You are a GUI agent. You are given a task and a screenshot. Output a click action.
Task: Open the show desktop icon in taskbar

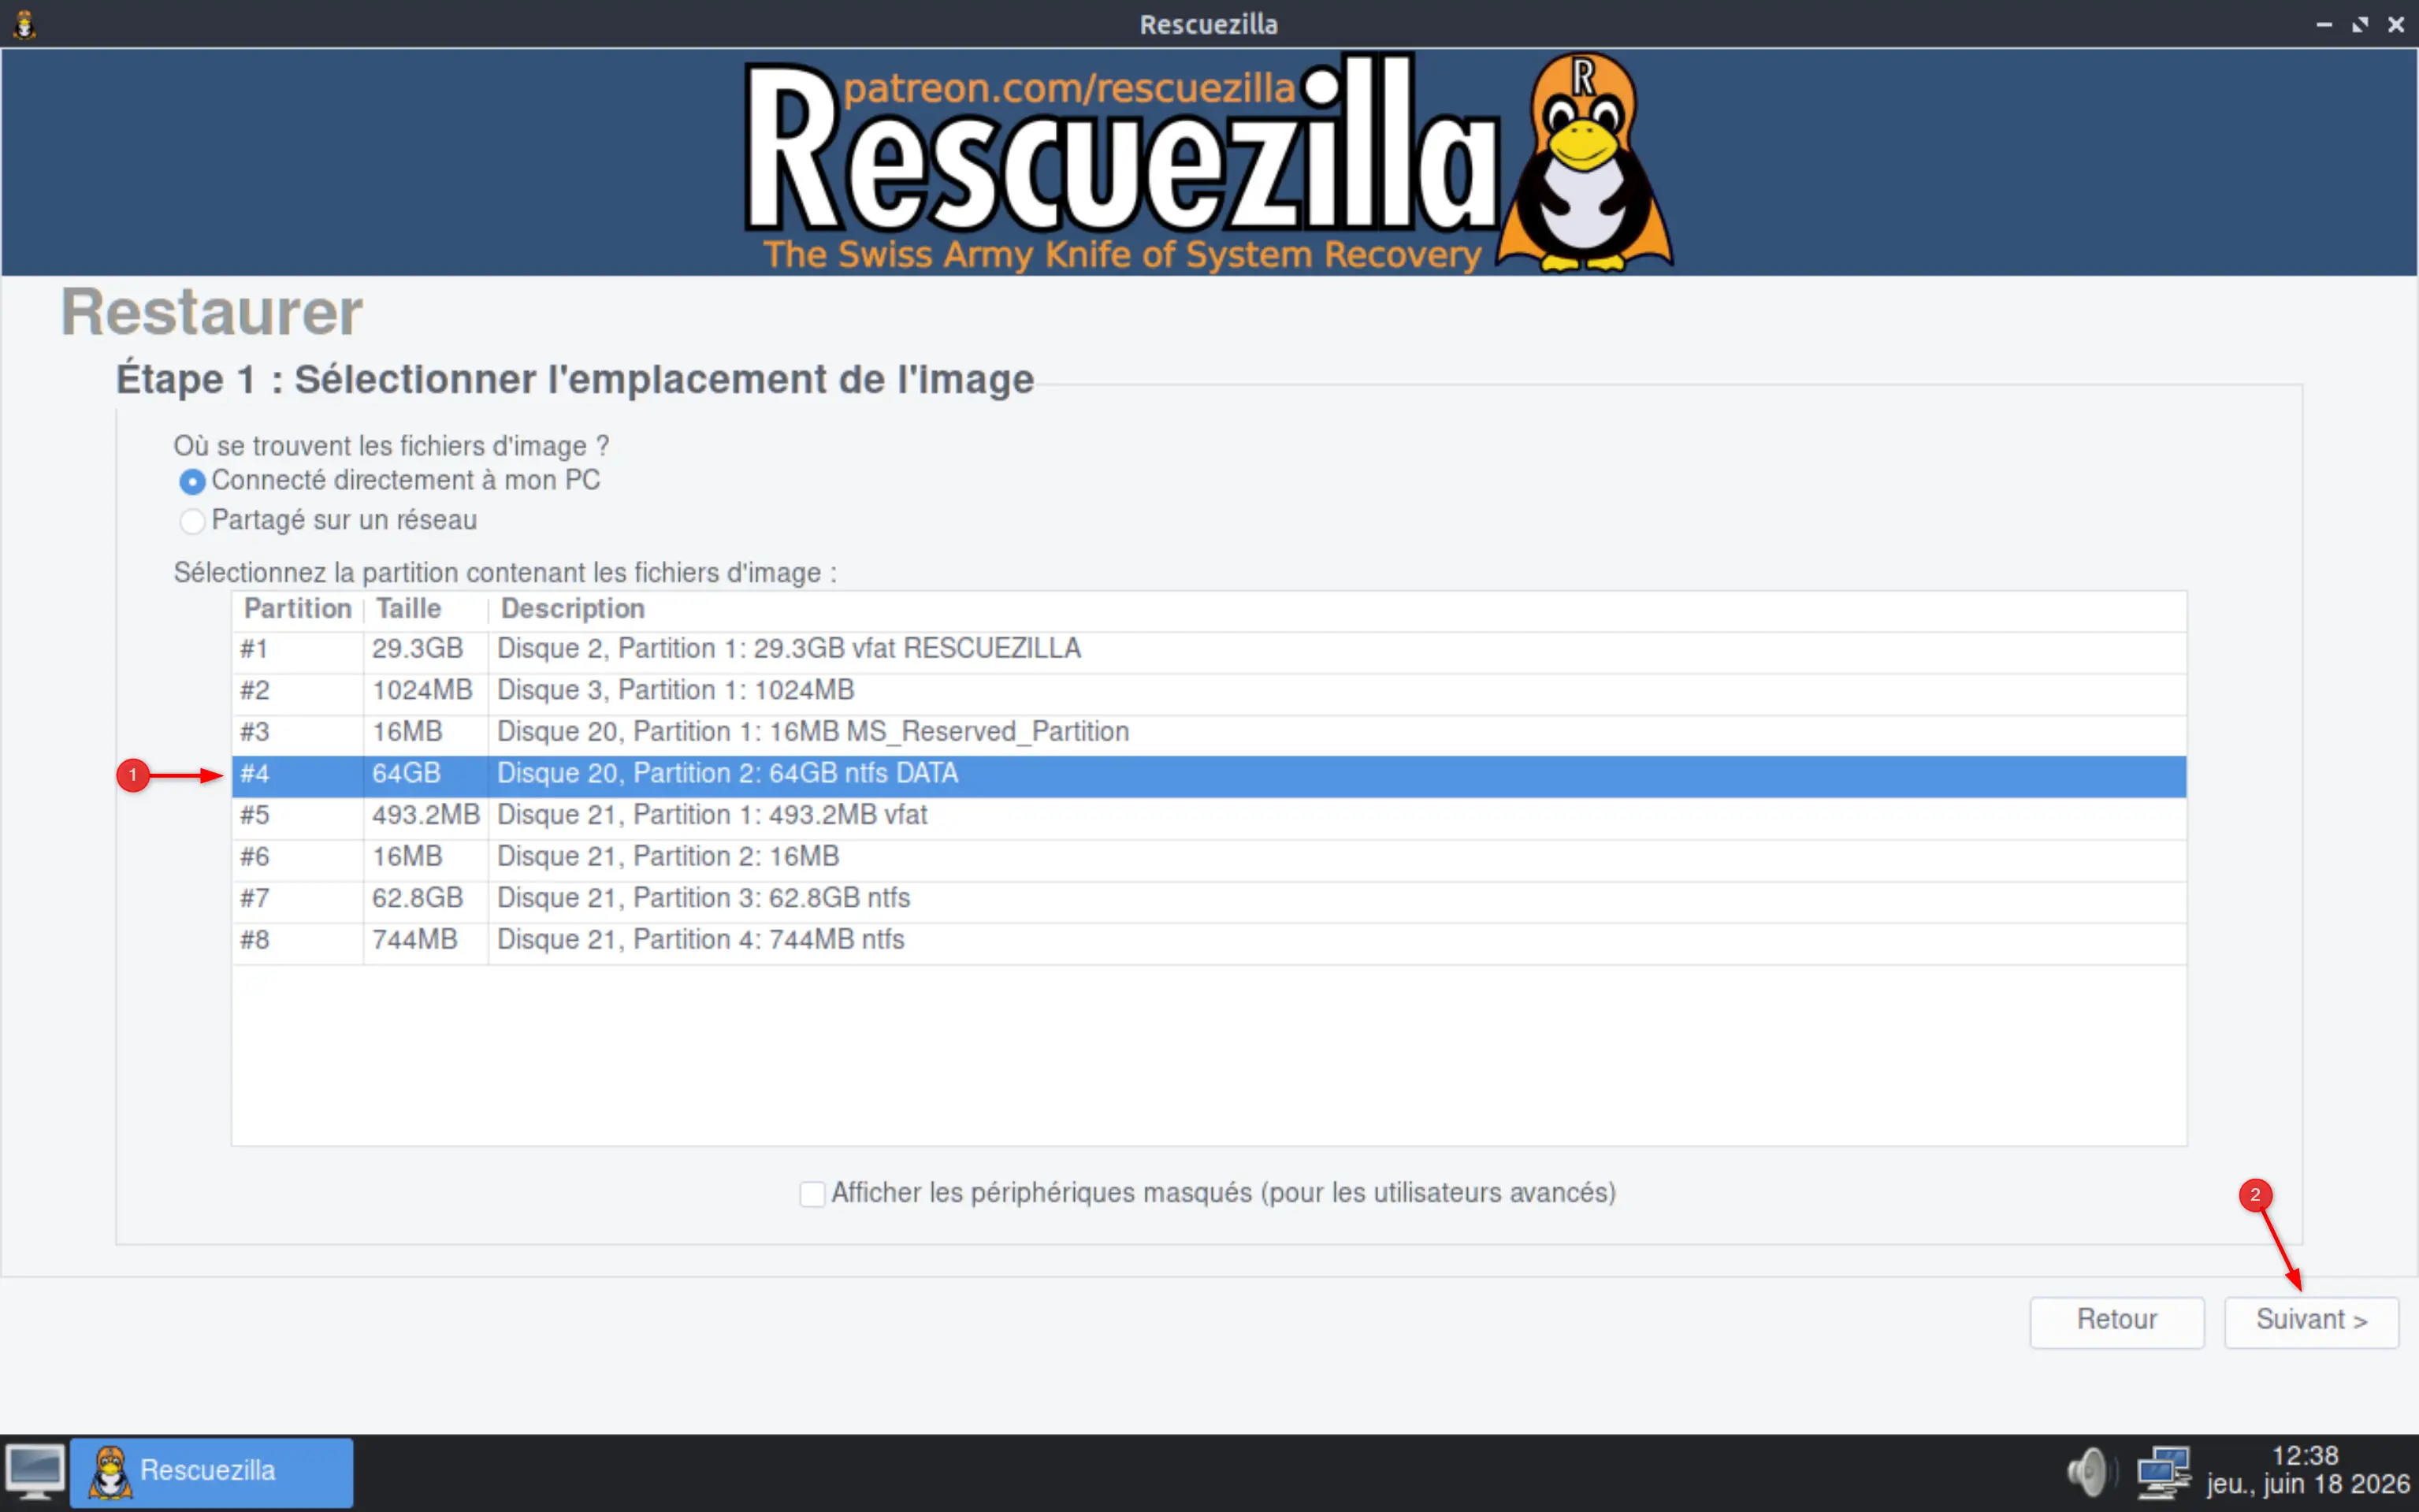click(35, 1472)
